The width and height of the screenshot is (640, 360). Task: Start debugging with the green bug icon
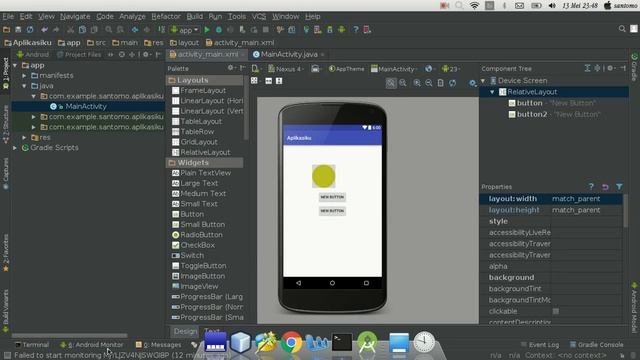(x=219, y=29)
